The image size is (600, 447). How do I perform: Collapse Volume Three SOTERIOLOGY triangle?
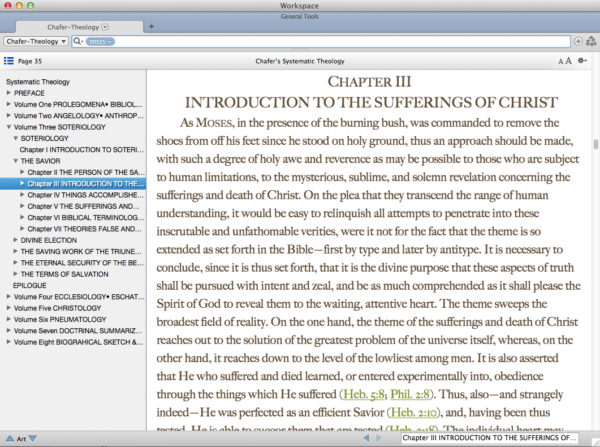[x=8, y=127]
